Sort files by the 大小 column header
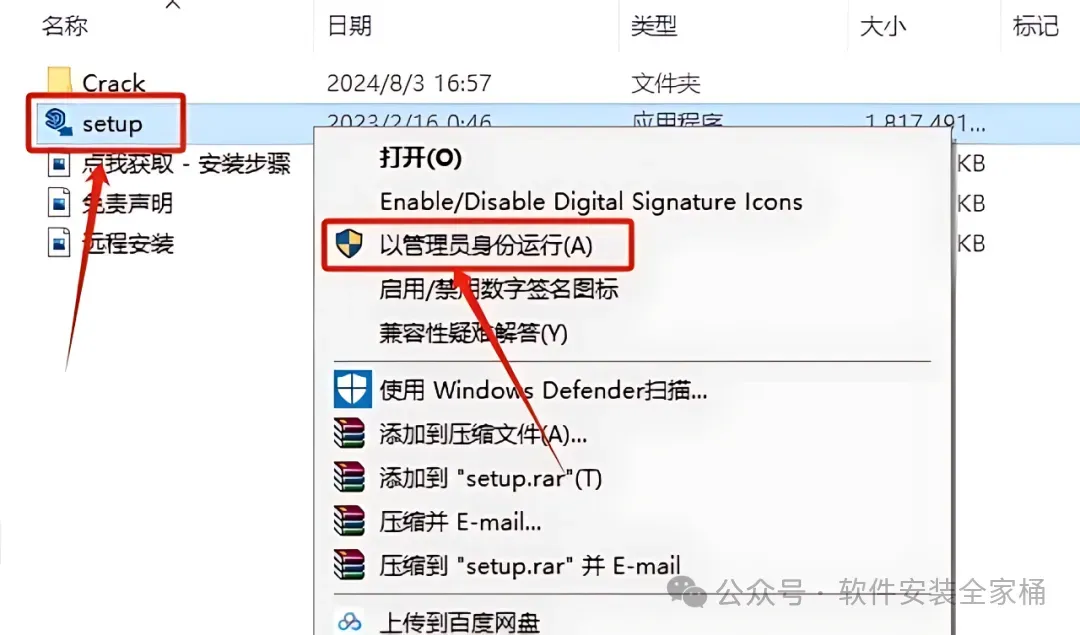Screen dimensions: 1080x635 882,26
